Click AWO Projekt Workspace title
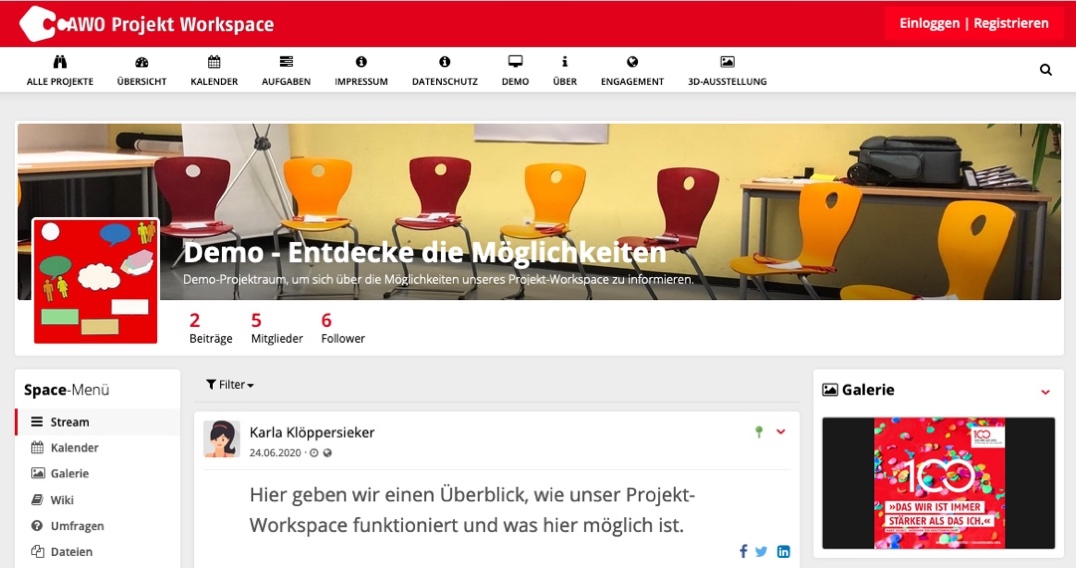Screen dimensions: 1076x568 170,25
